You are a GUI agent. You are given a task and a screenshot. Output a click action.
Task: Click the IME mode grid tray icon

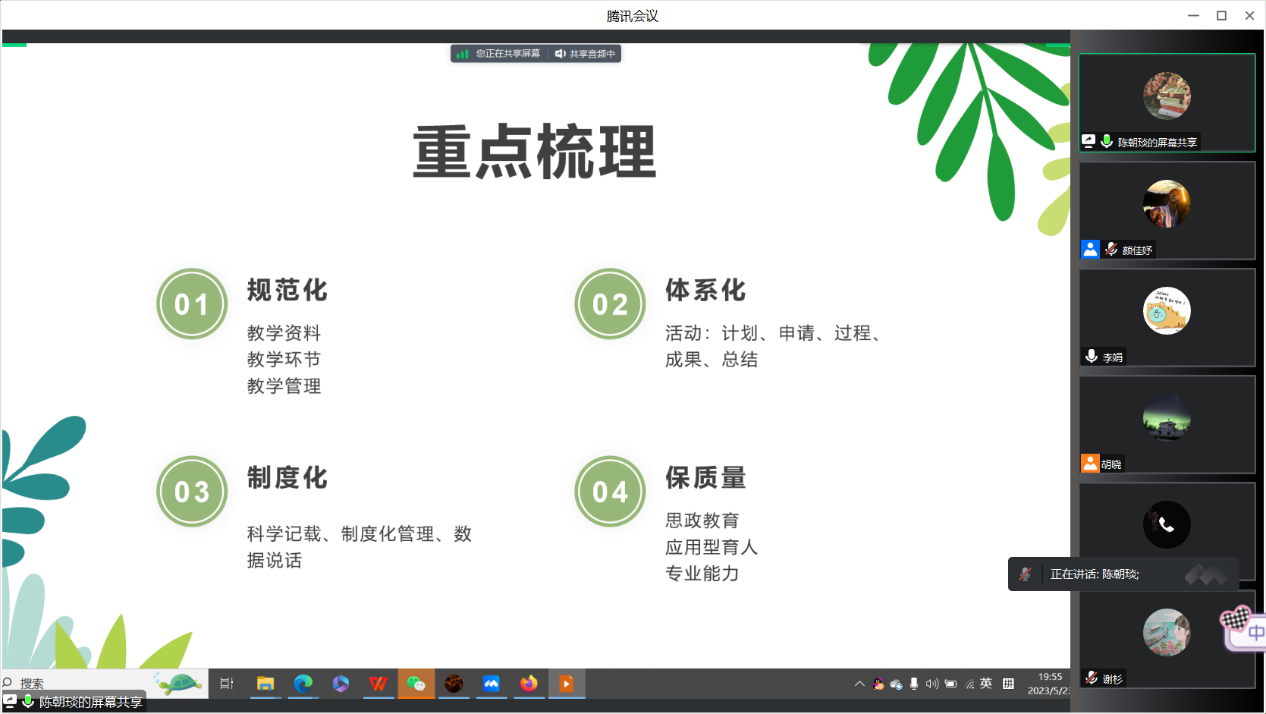point(1008,684)
